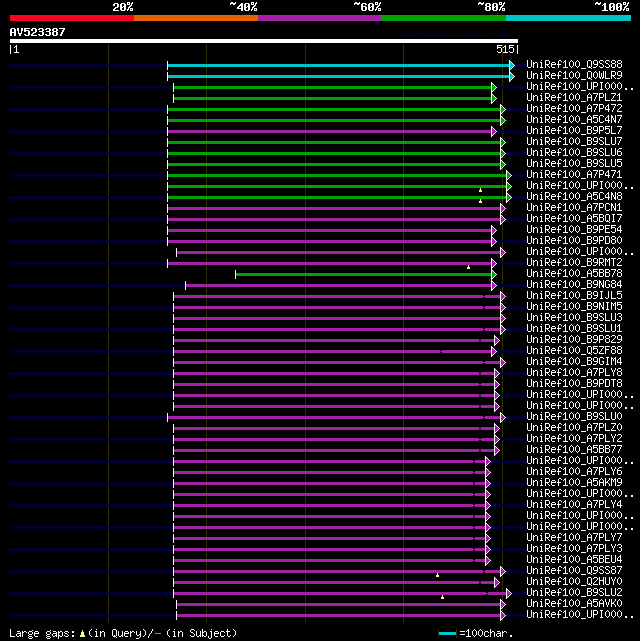Click the purple arrowhead ending the B9P5L7 alignment
This screenshot has height=641, width=640.
point(494,132)
